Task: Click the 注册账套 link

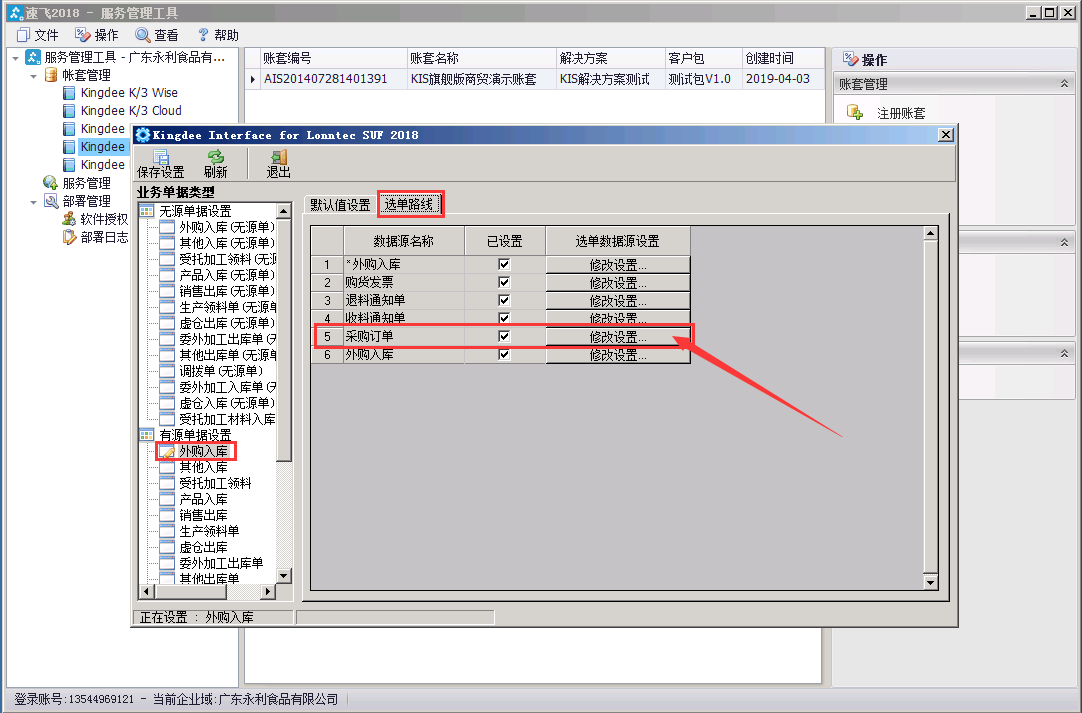Action: (901, 113)
